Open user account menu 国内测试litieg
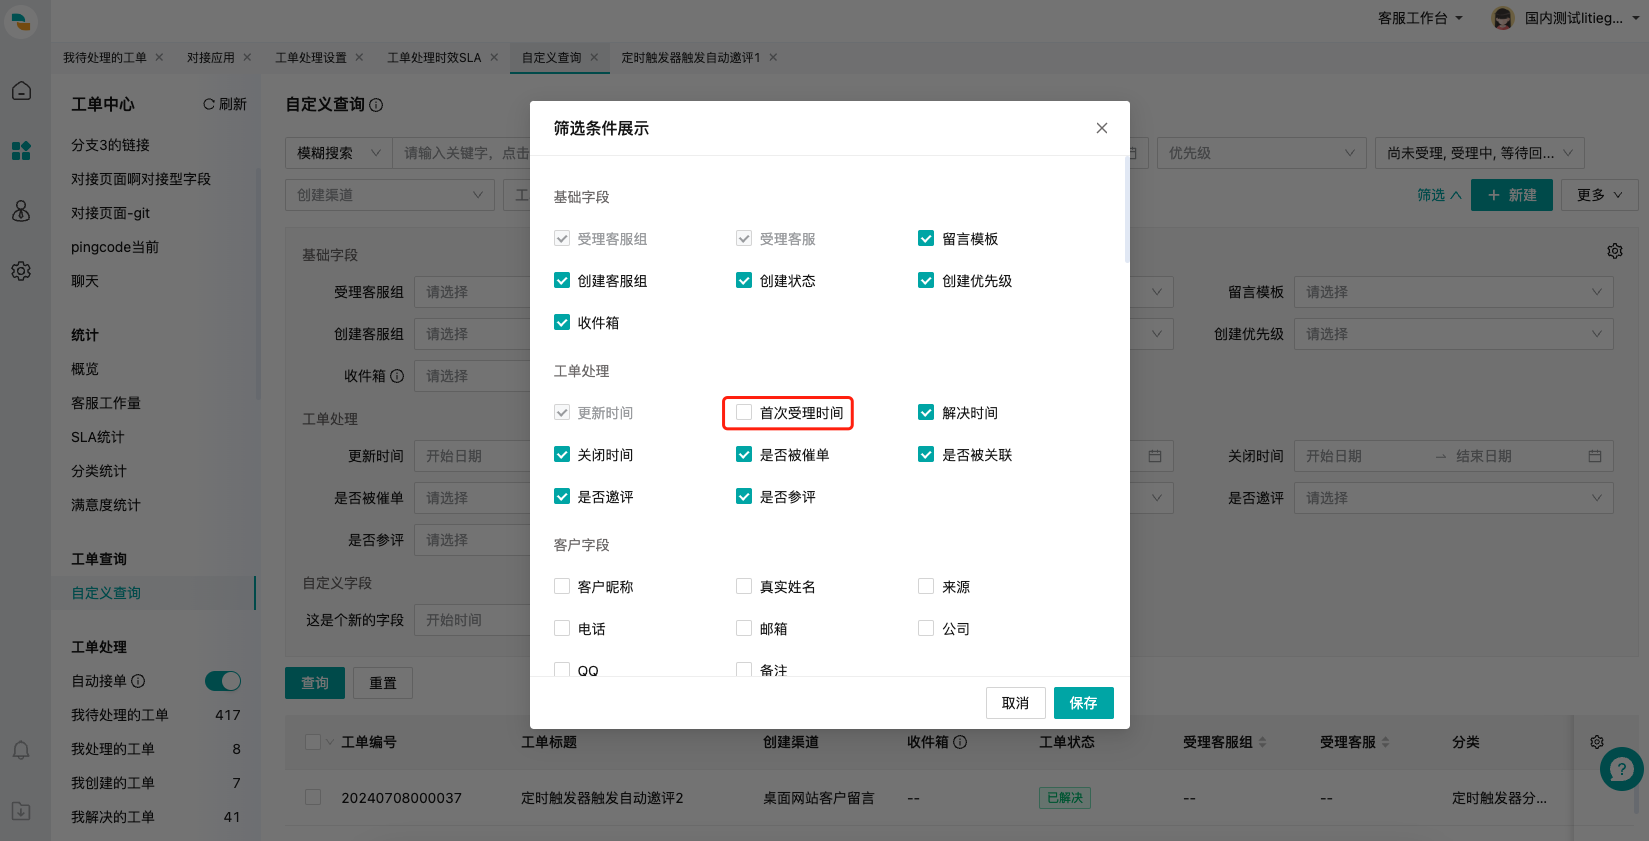The width and height of the screenshot is (1649, 841). [1567, 18]
